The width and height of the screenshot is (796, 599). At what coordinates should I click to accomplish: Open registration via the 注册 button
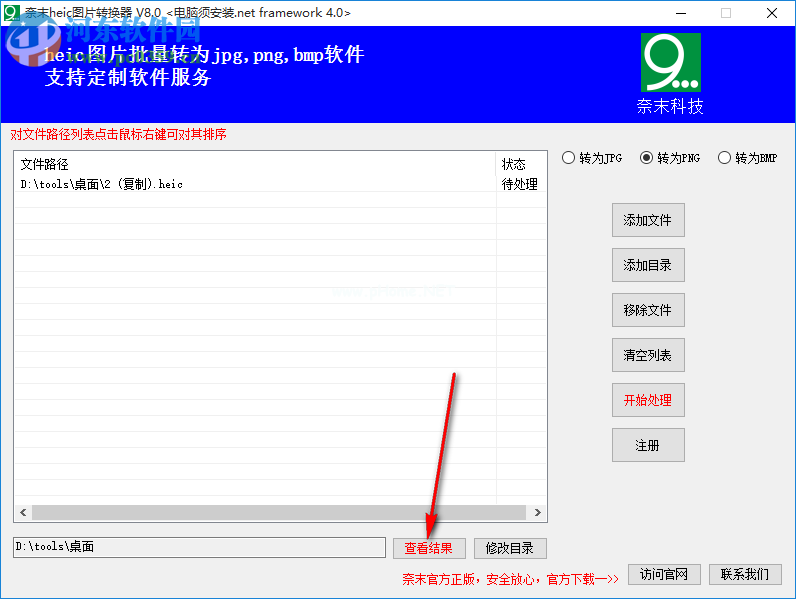(x=648, y=445)
